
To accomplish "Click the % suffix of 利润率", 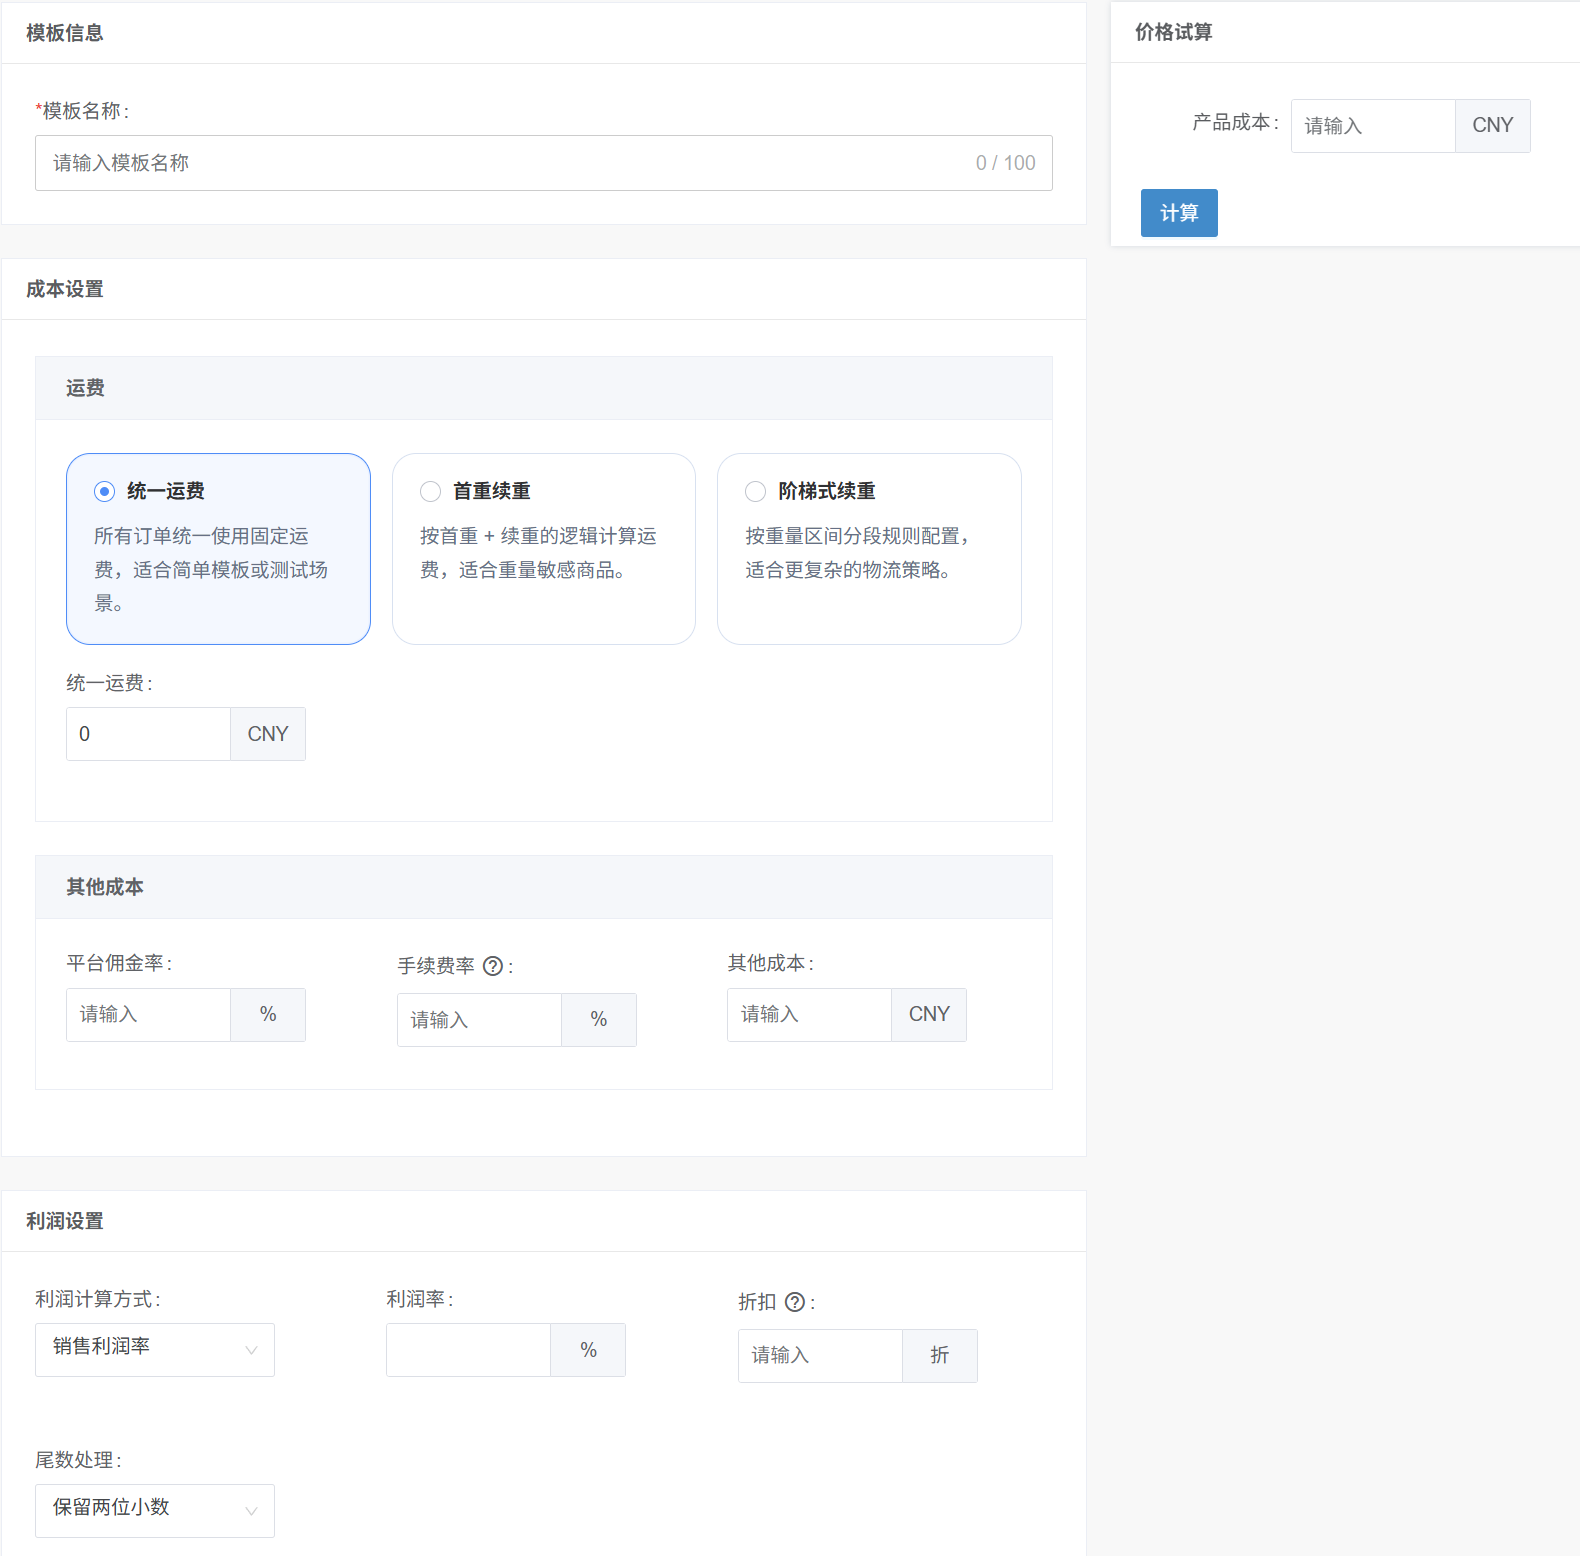I will tap(588, 1350).
